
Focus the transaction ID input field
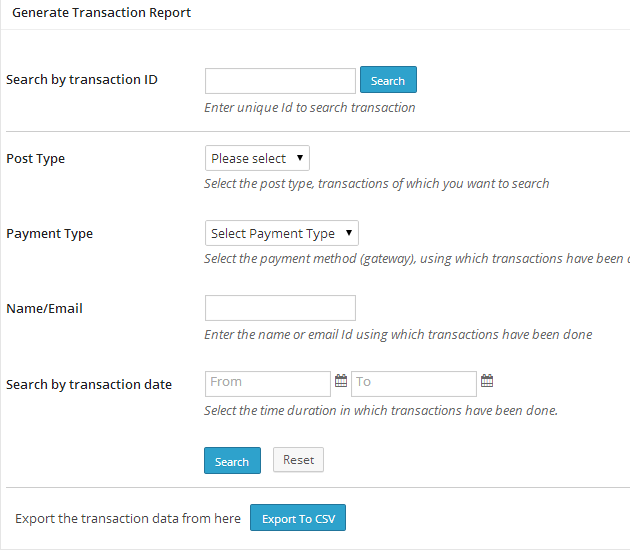pyautogui.click(x=280, y=81)
